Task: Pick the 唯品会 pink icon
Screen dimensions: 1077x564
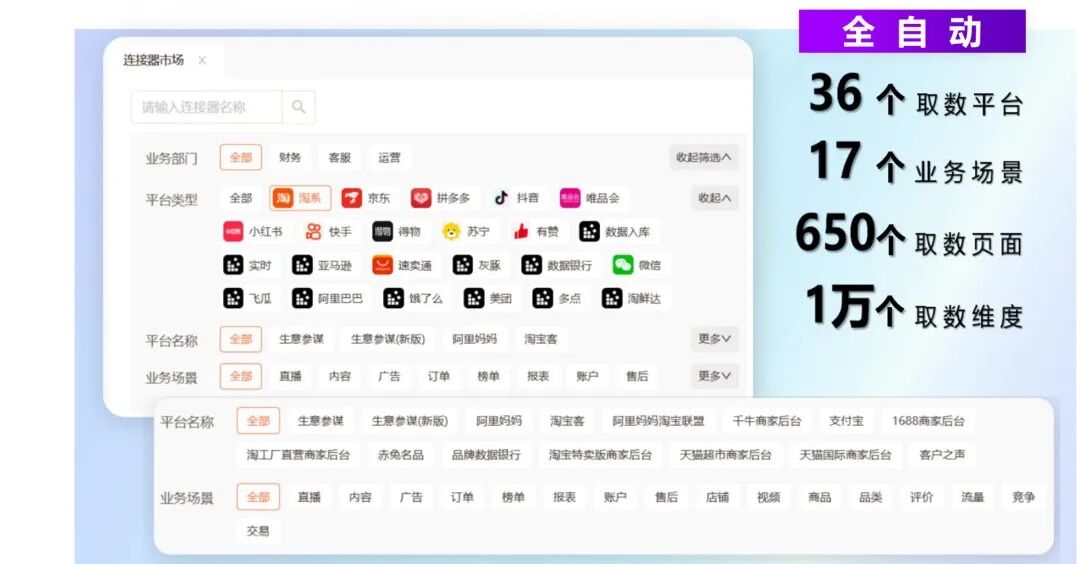Action: pos(570,198)
